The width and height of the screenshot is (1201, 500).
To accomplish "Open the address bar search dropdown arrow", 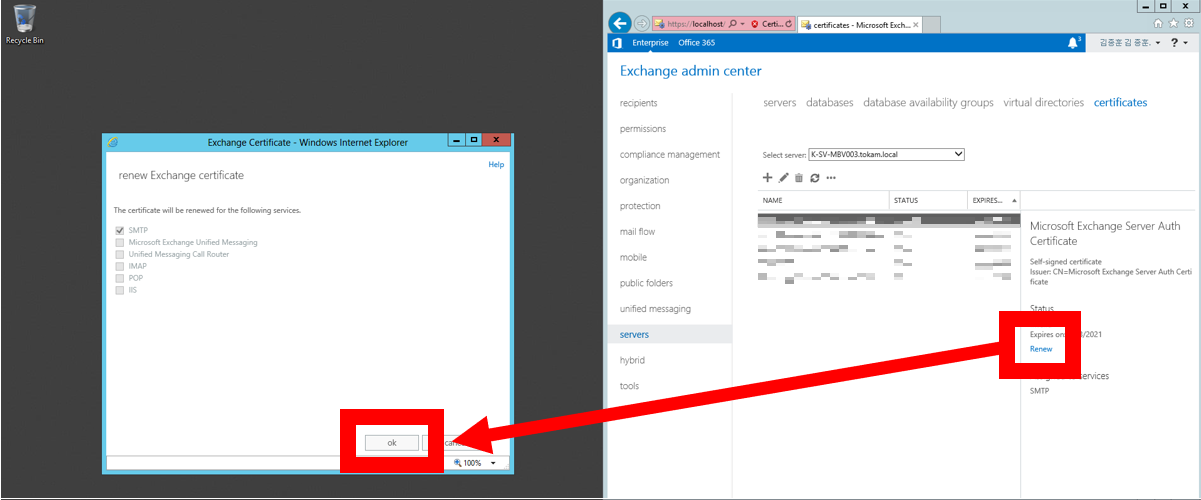I will click(x=742, y=23).
